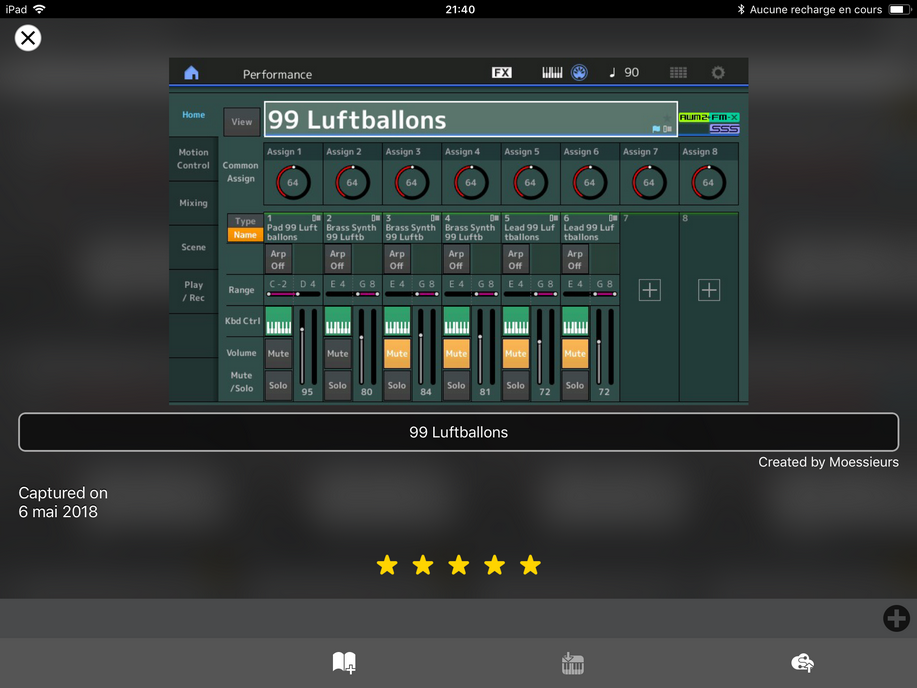The image size is (917, 688).
Task: Tap the 99 Luftballons title field
Action: pyautogui.click(x=458, y=432)
